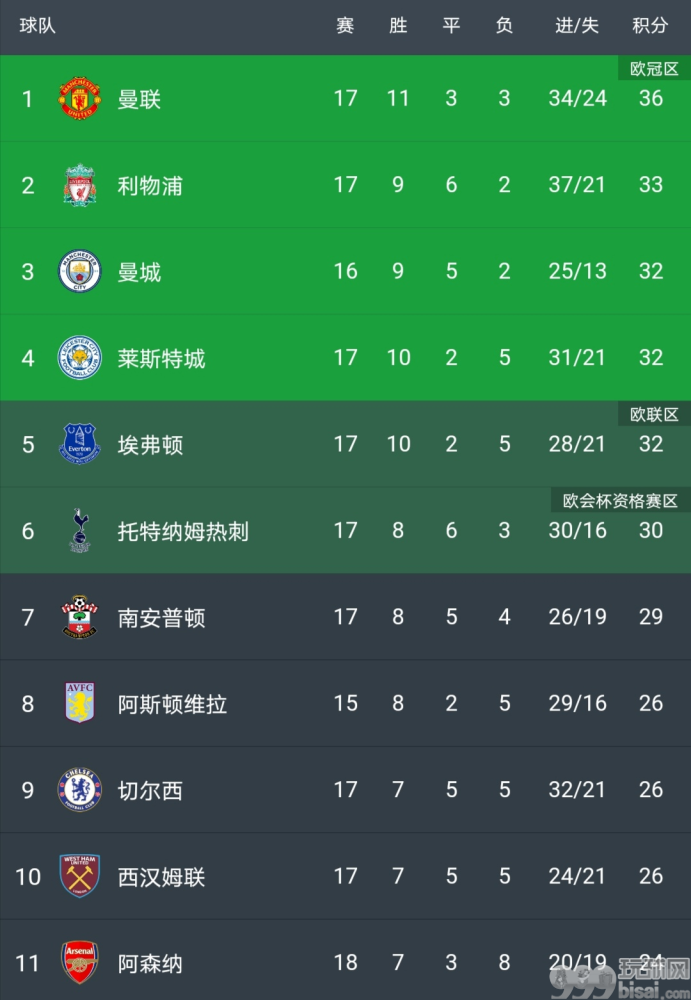Click the Leicester City fox badge
The height and width of the screenshot is (1000, 691).
[x=80, y=358]
